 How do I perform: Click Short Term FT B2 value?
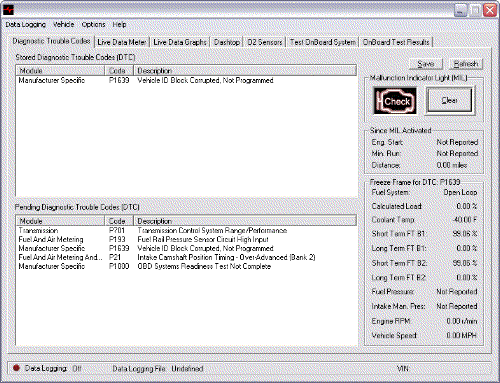[465, 263]
